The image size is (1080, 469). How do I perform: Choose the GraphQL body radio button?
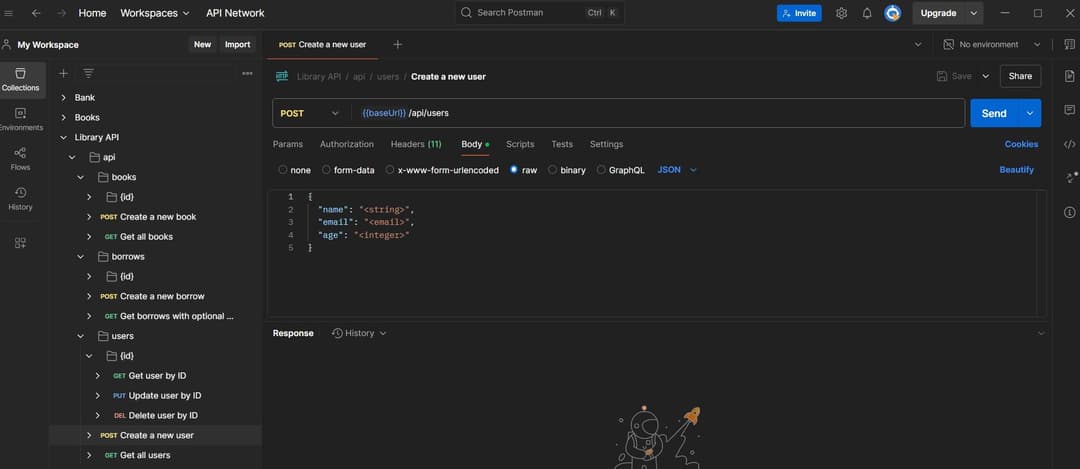pos(601,170)
